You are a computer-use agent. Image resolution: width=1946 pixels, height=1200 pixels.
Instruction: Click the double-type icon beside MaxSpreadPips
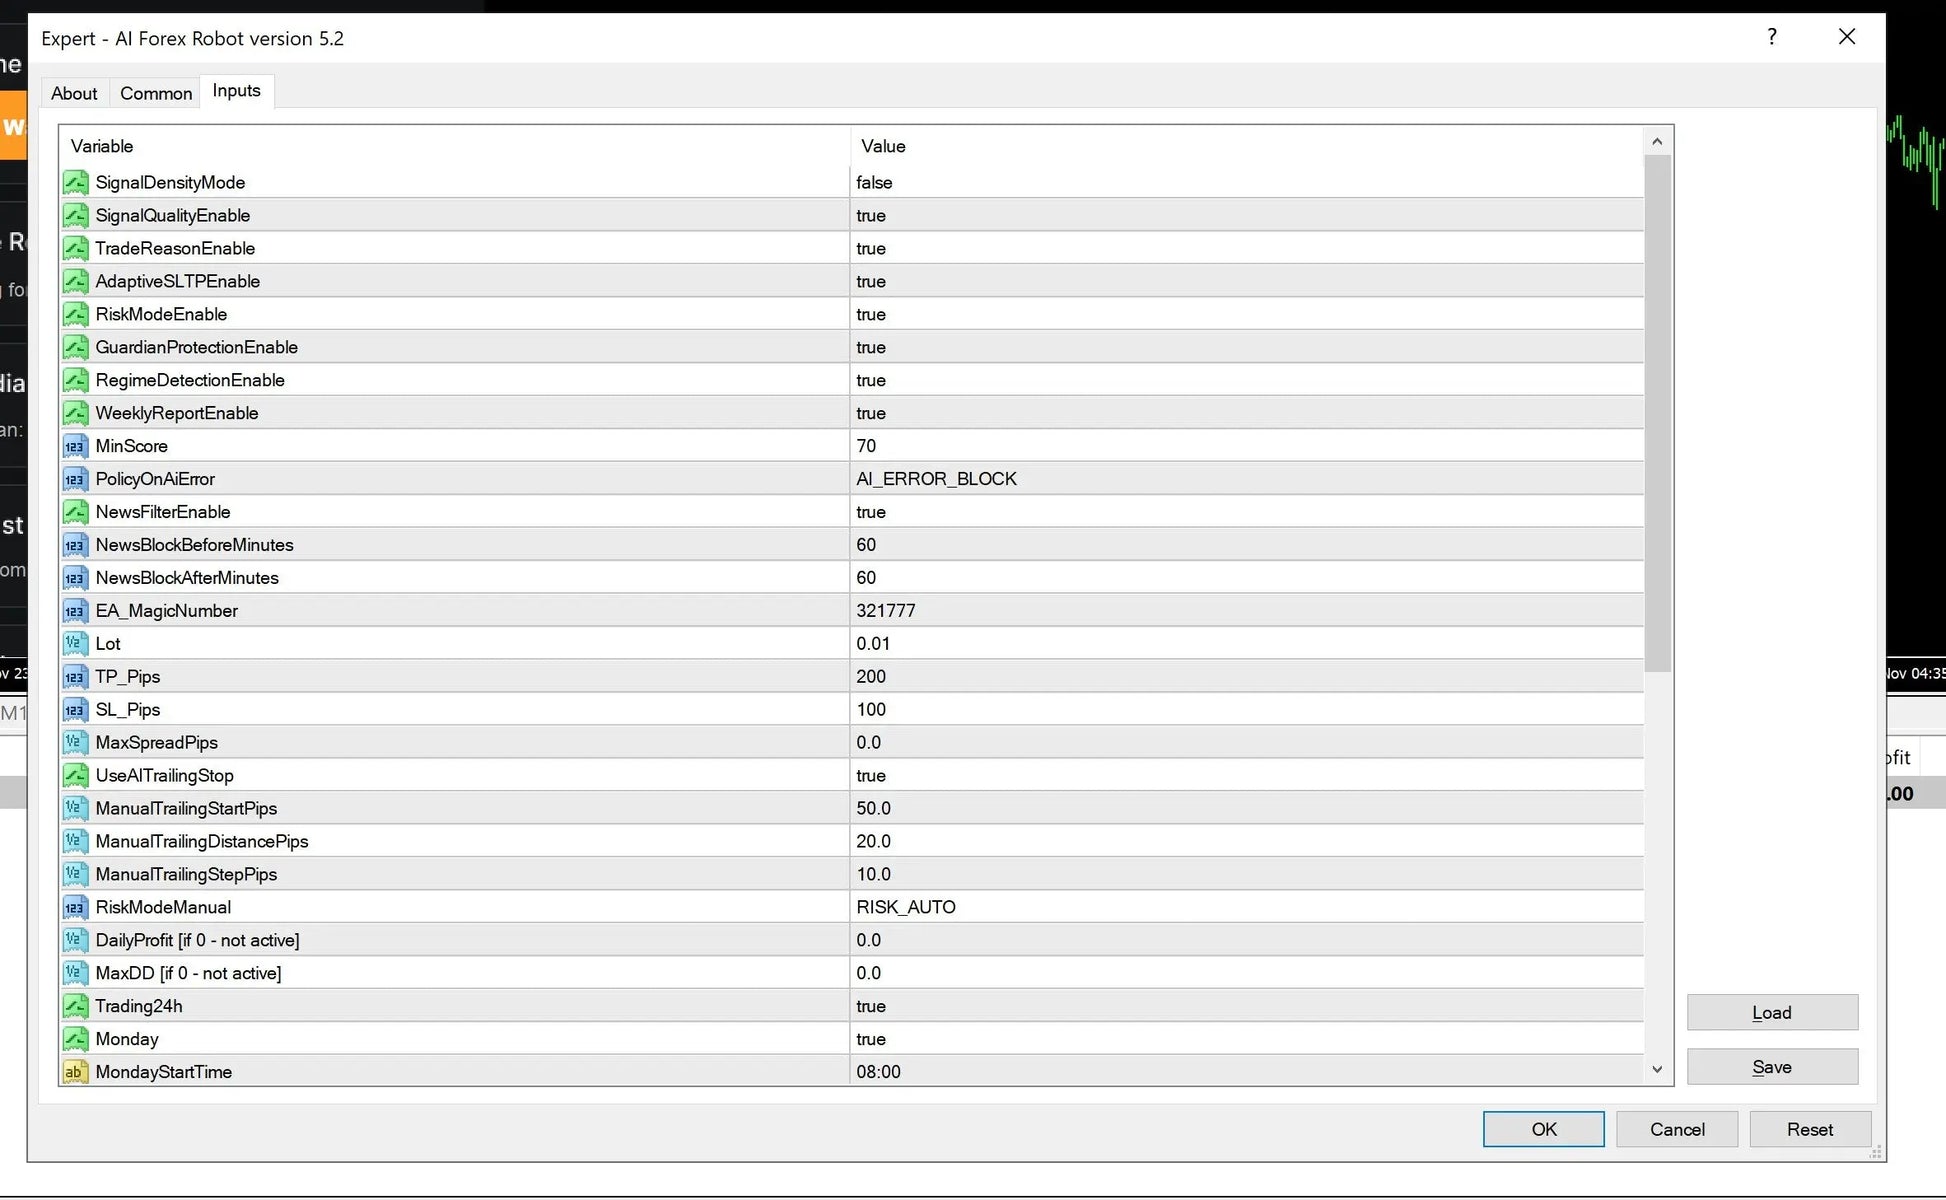(75, 742)
